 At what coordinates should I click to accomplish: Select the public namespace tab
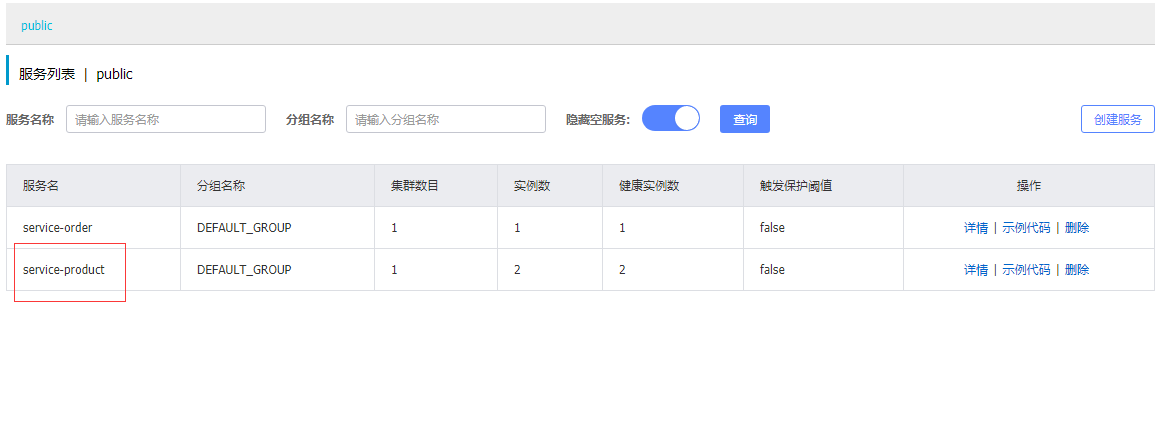point(37,26)
